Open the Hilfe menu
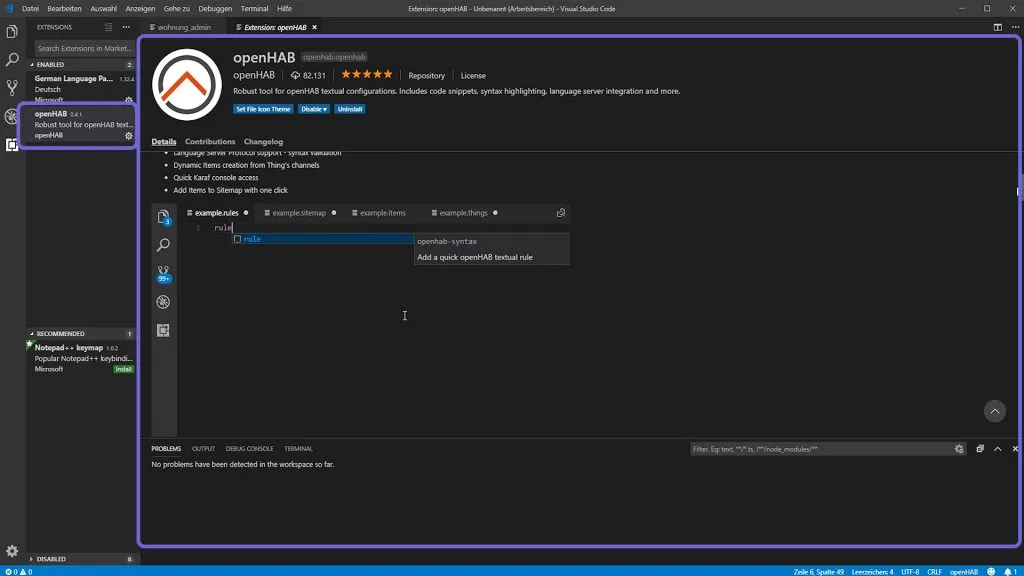Image resolution: width=1024 pixels, height=576 pixels. point(284,8)
